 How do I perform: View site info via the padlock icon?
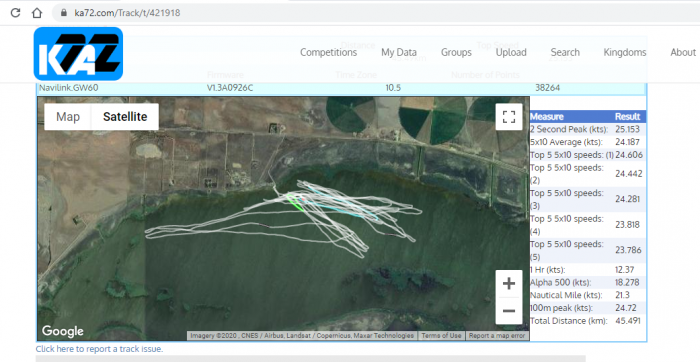click(63, 12)
